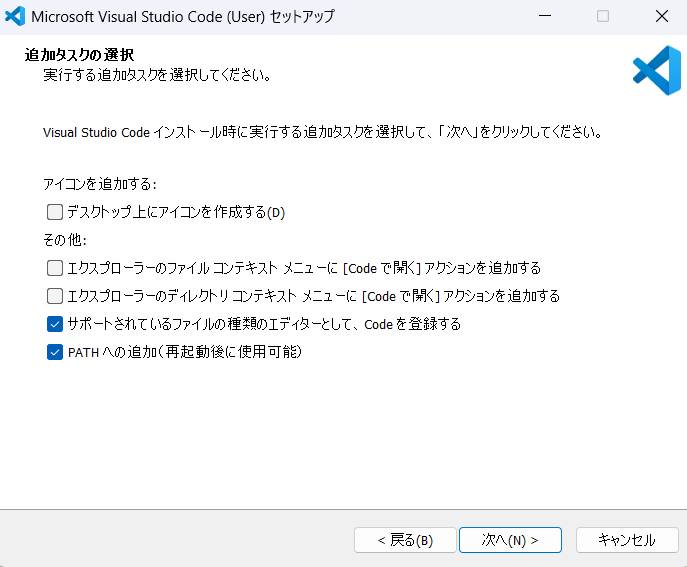Click the Microsoft Visual Studio Code (User) セットアップ title

tap(183, 17)
